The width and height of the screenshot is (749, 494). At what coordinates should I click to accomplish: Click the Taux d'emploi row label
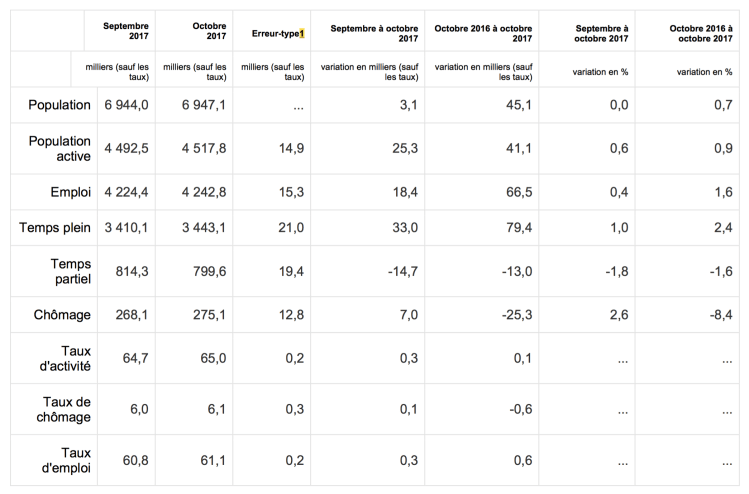pyautogui.click(x=63, y=459)
